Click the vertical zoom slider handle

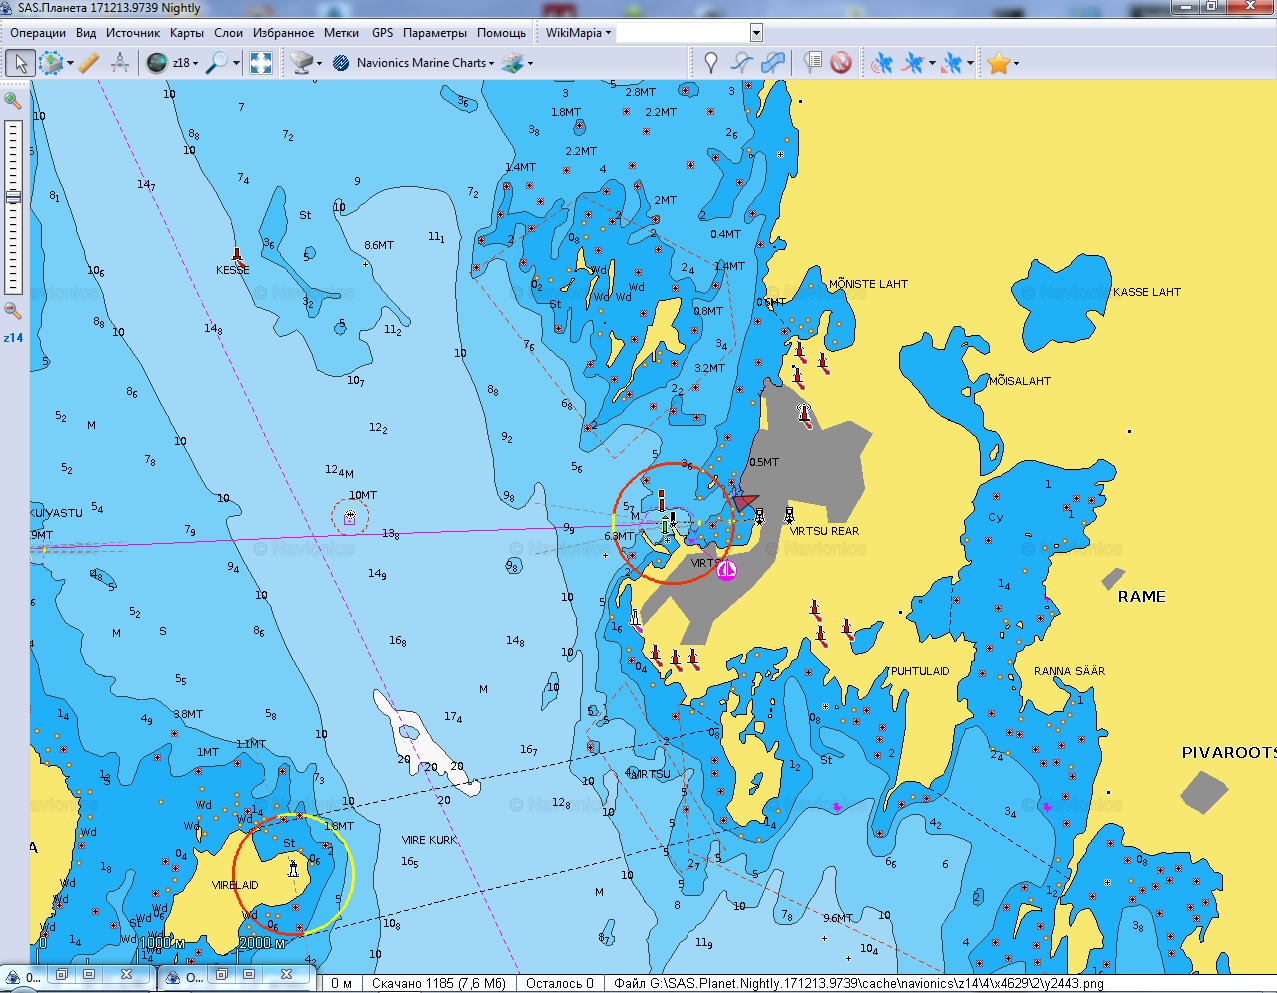13,197
